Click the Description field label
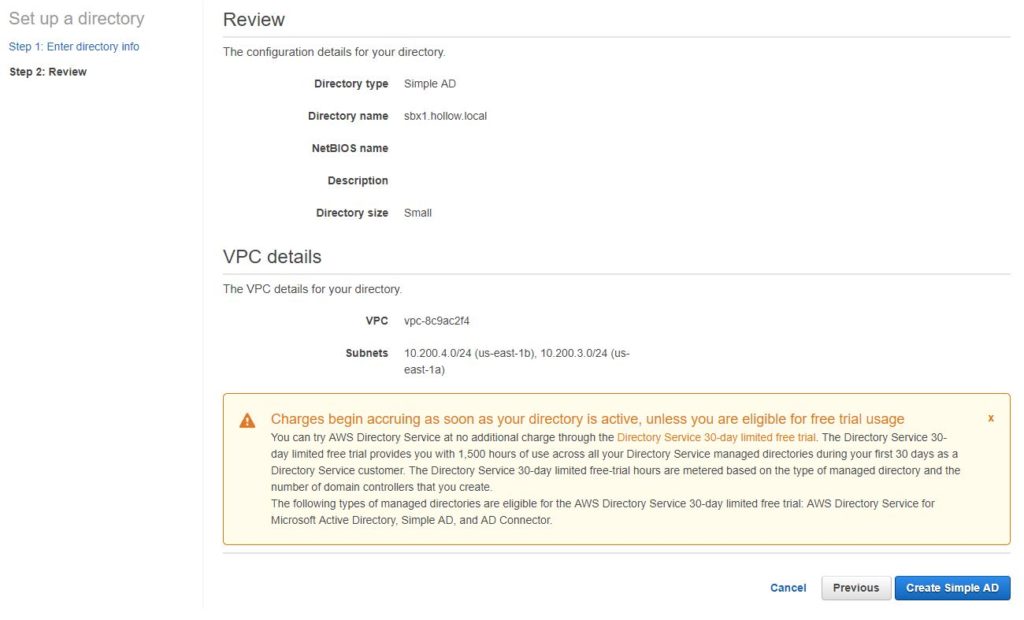The width and height of the screenshot is (1024, 620). [x=357, y=181]
